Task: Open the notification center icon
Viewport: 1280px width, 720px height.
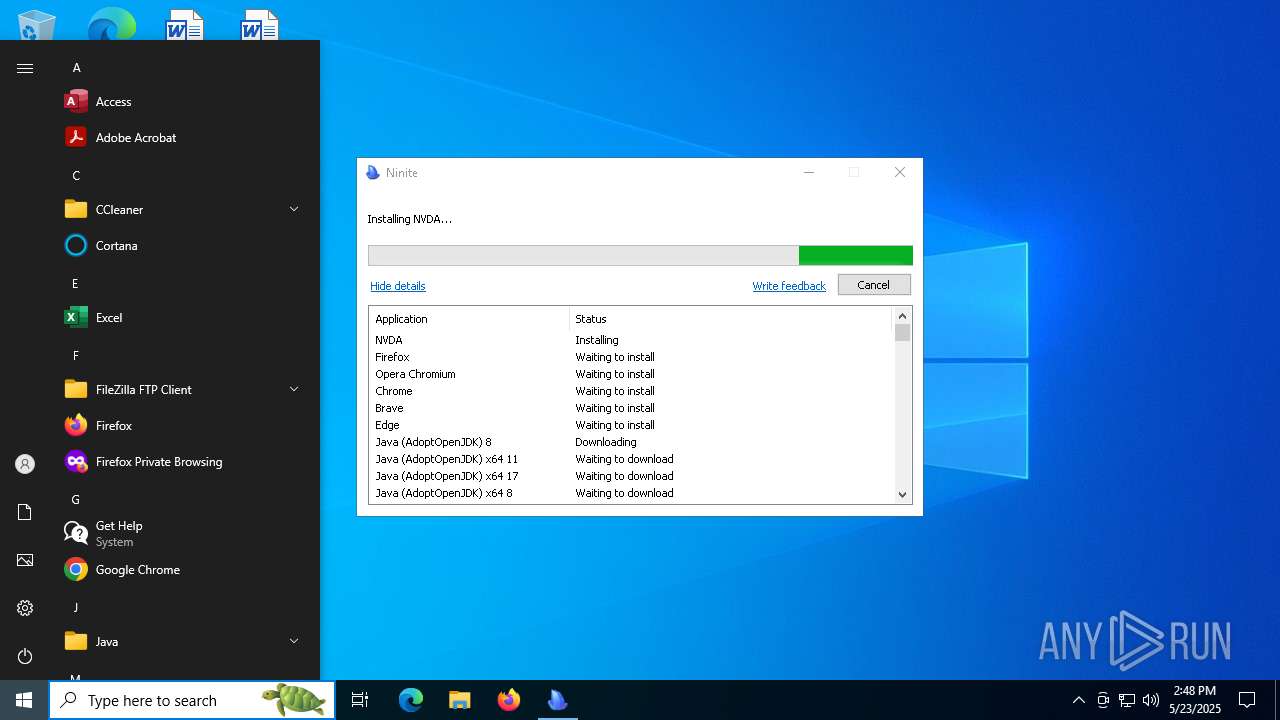Action: point(1247,700)
